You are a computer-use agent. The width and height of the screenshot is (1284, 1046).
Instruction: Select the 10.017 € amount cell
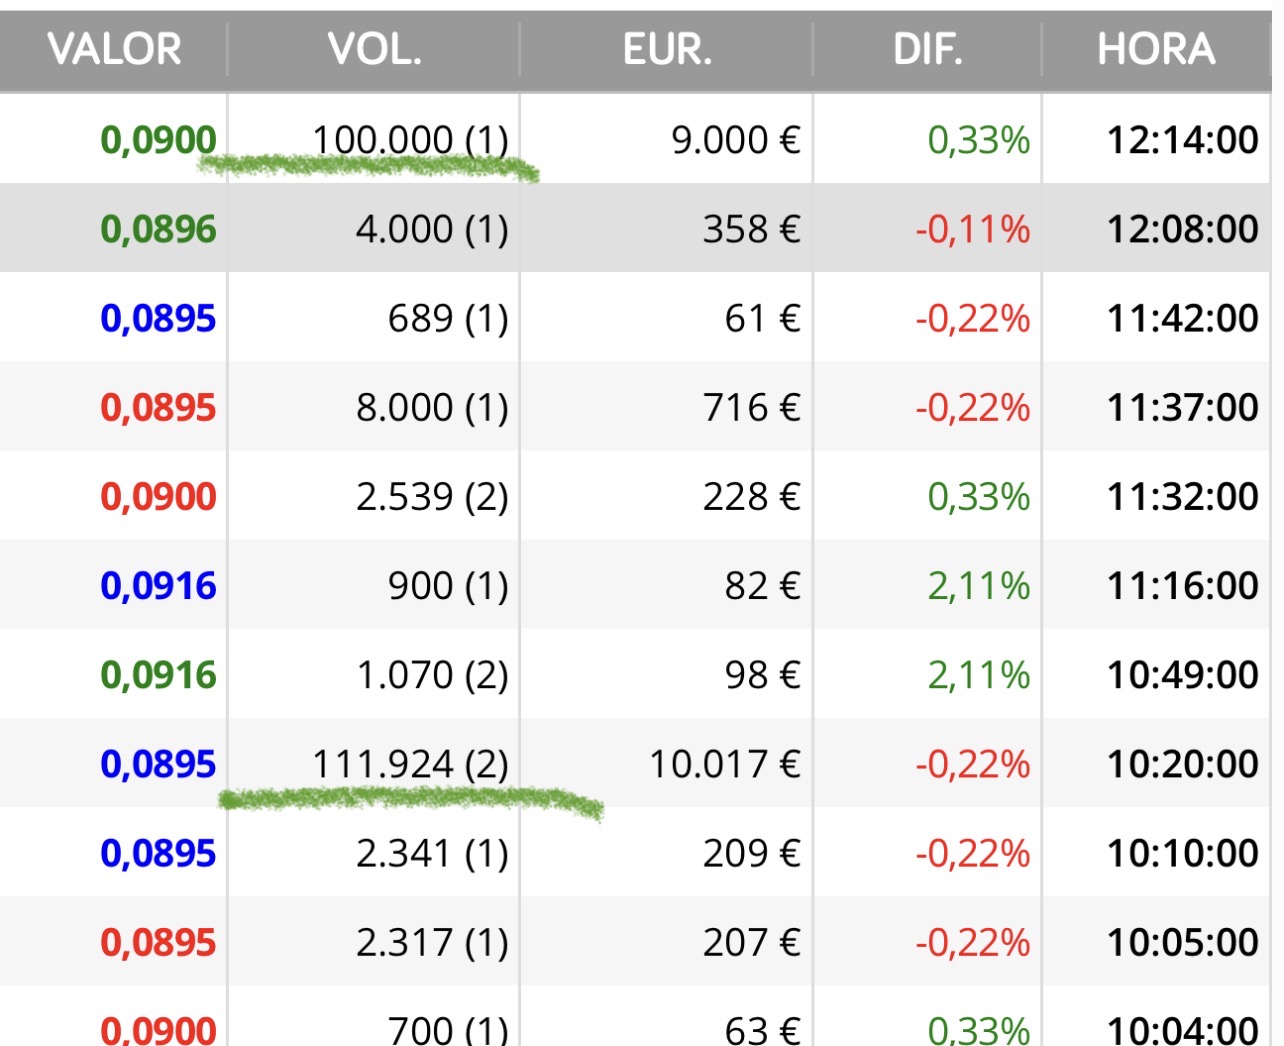click(x=725, y=764)
